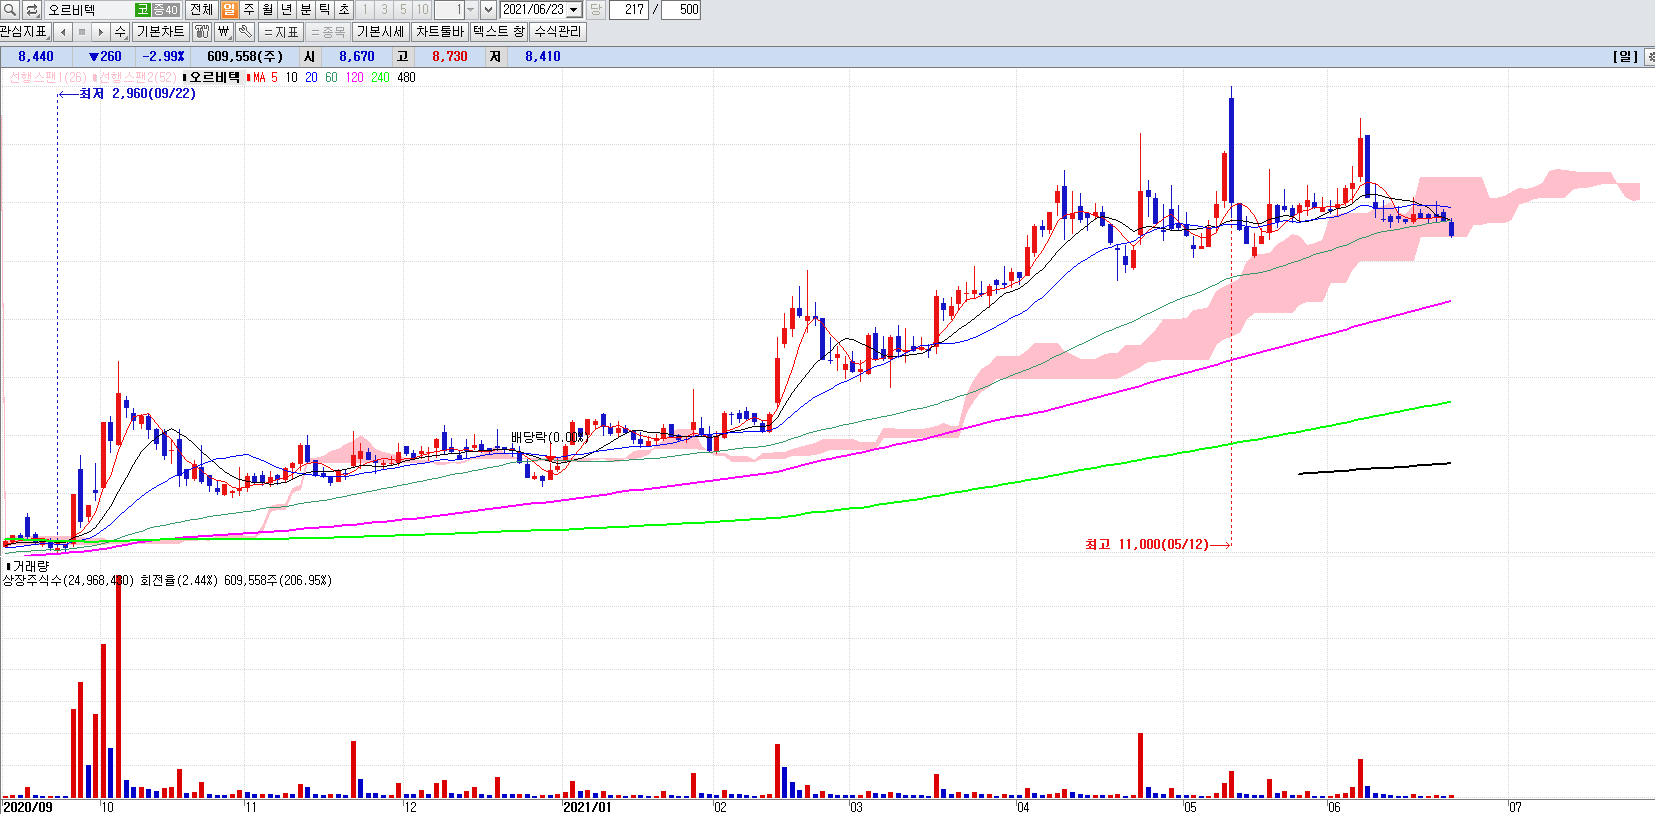Click the 당 button near the date
This screenshot has width=1655, height=814.
595,9
